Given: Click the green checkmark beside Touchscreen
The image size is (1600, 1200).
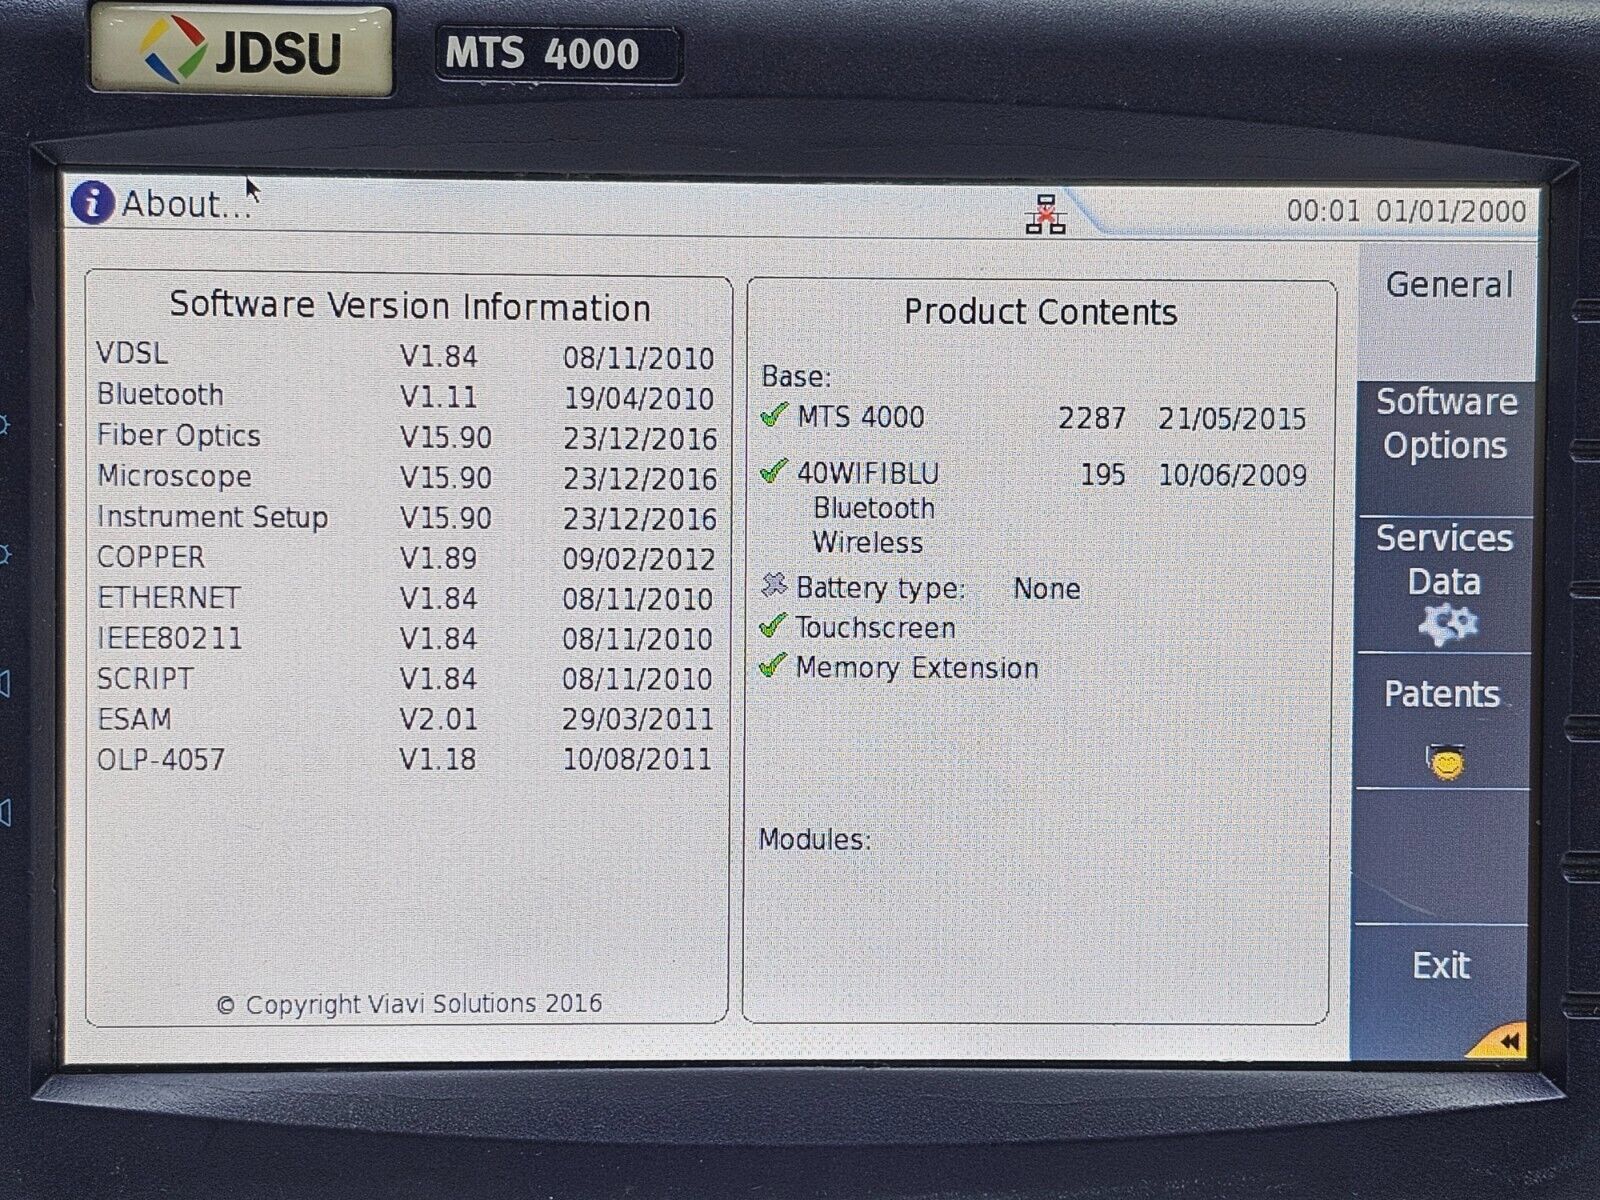Looking at the screenshot, I should pyautogui.click(x=773, y=626).
